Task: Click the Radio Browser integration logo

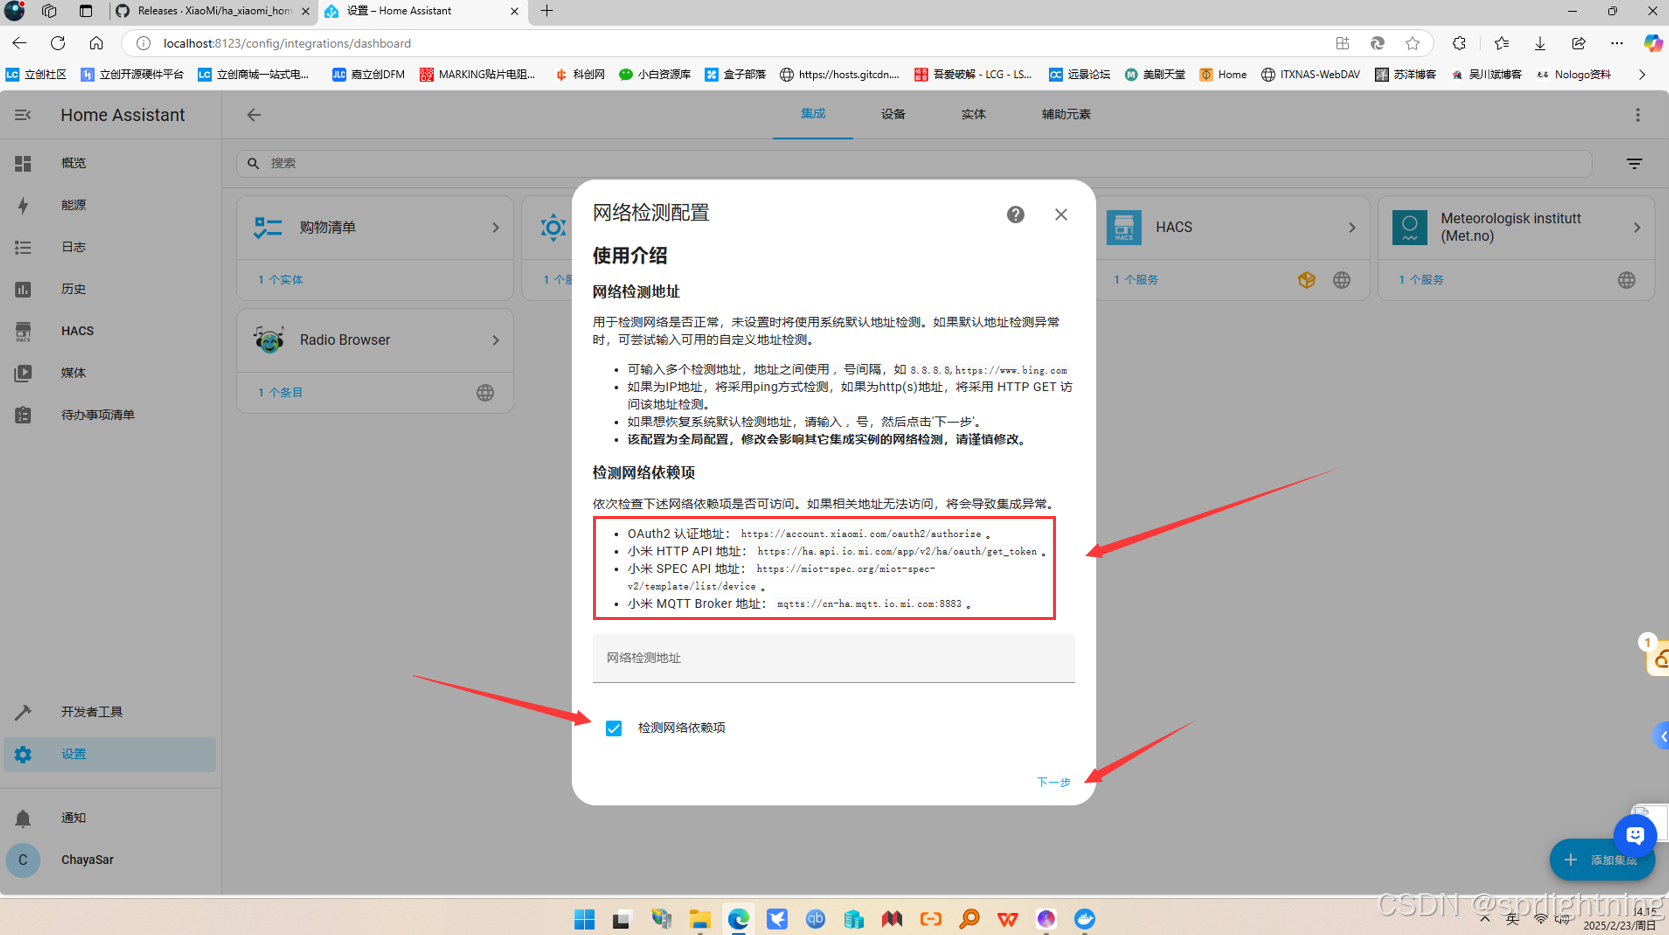Action: [268, 340]
